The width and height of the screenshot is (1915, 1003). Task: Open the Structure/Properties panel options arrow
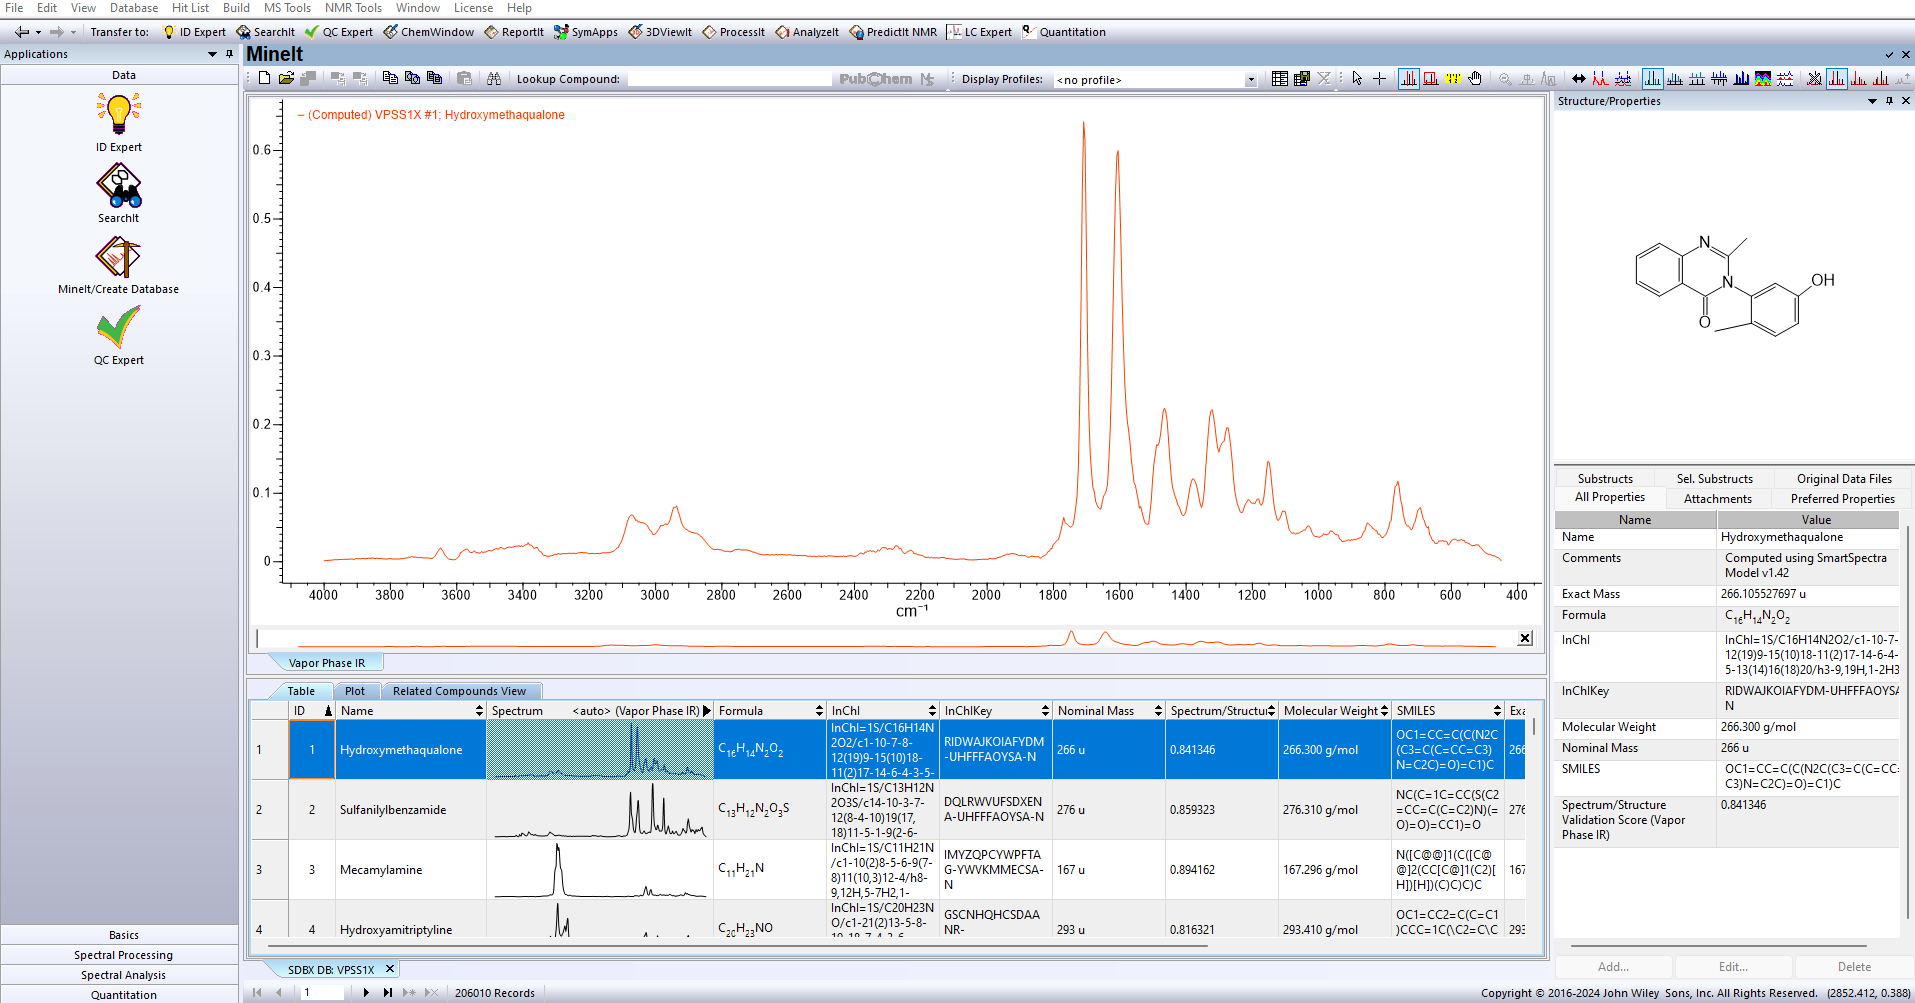click(x=1872, y=101)
